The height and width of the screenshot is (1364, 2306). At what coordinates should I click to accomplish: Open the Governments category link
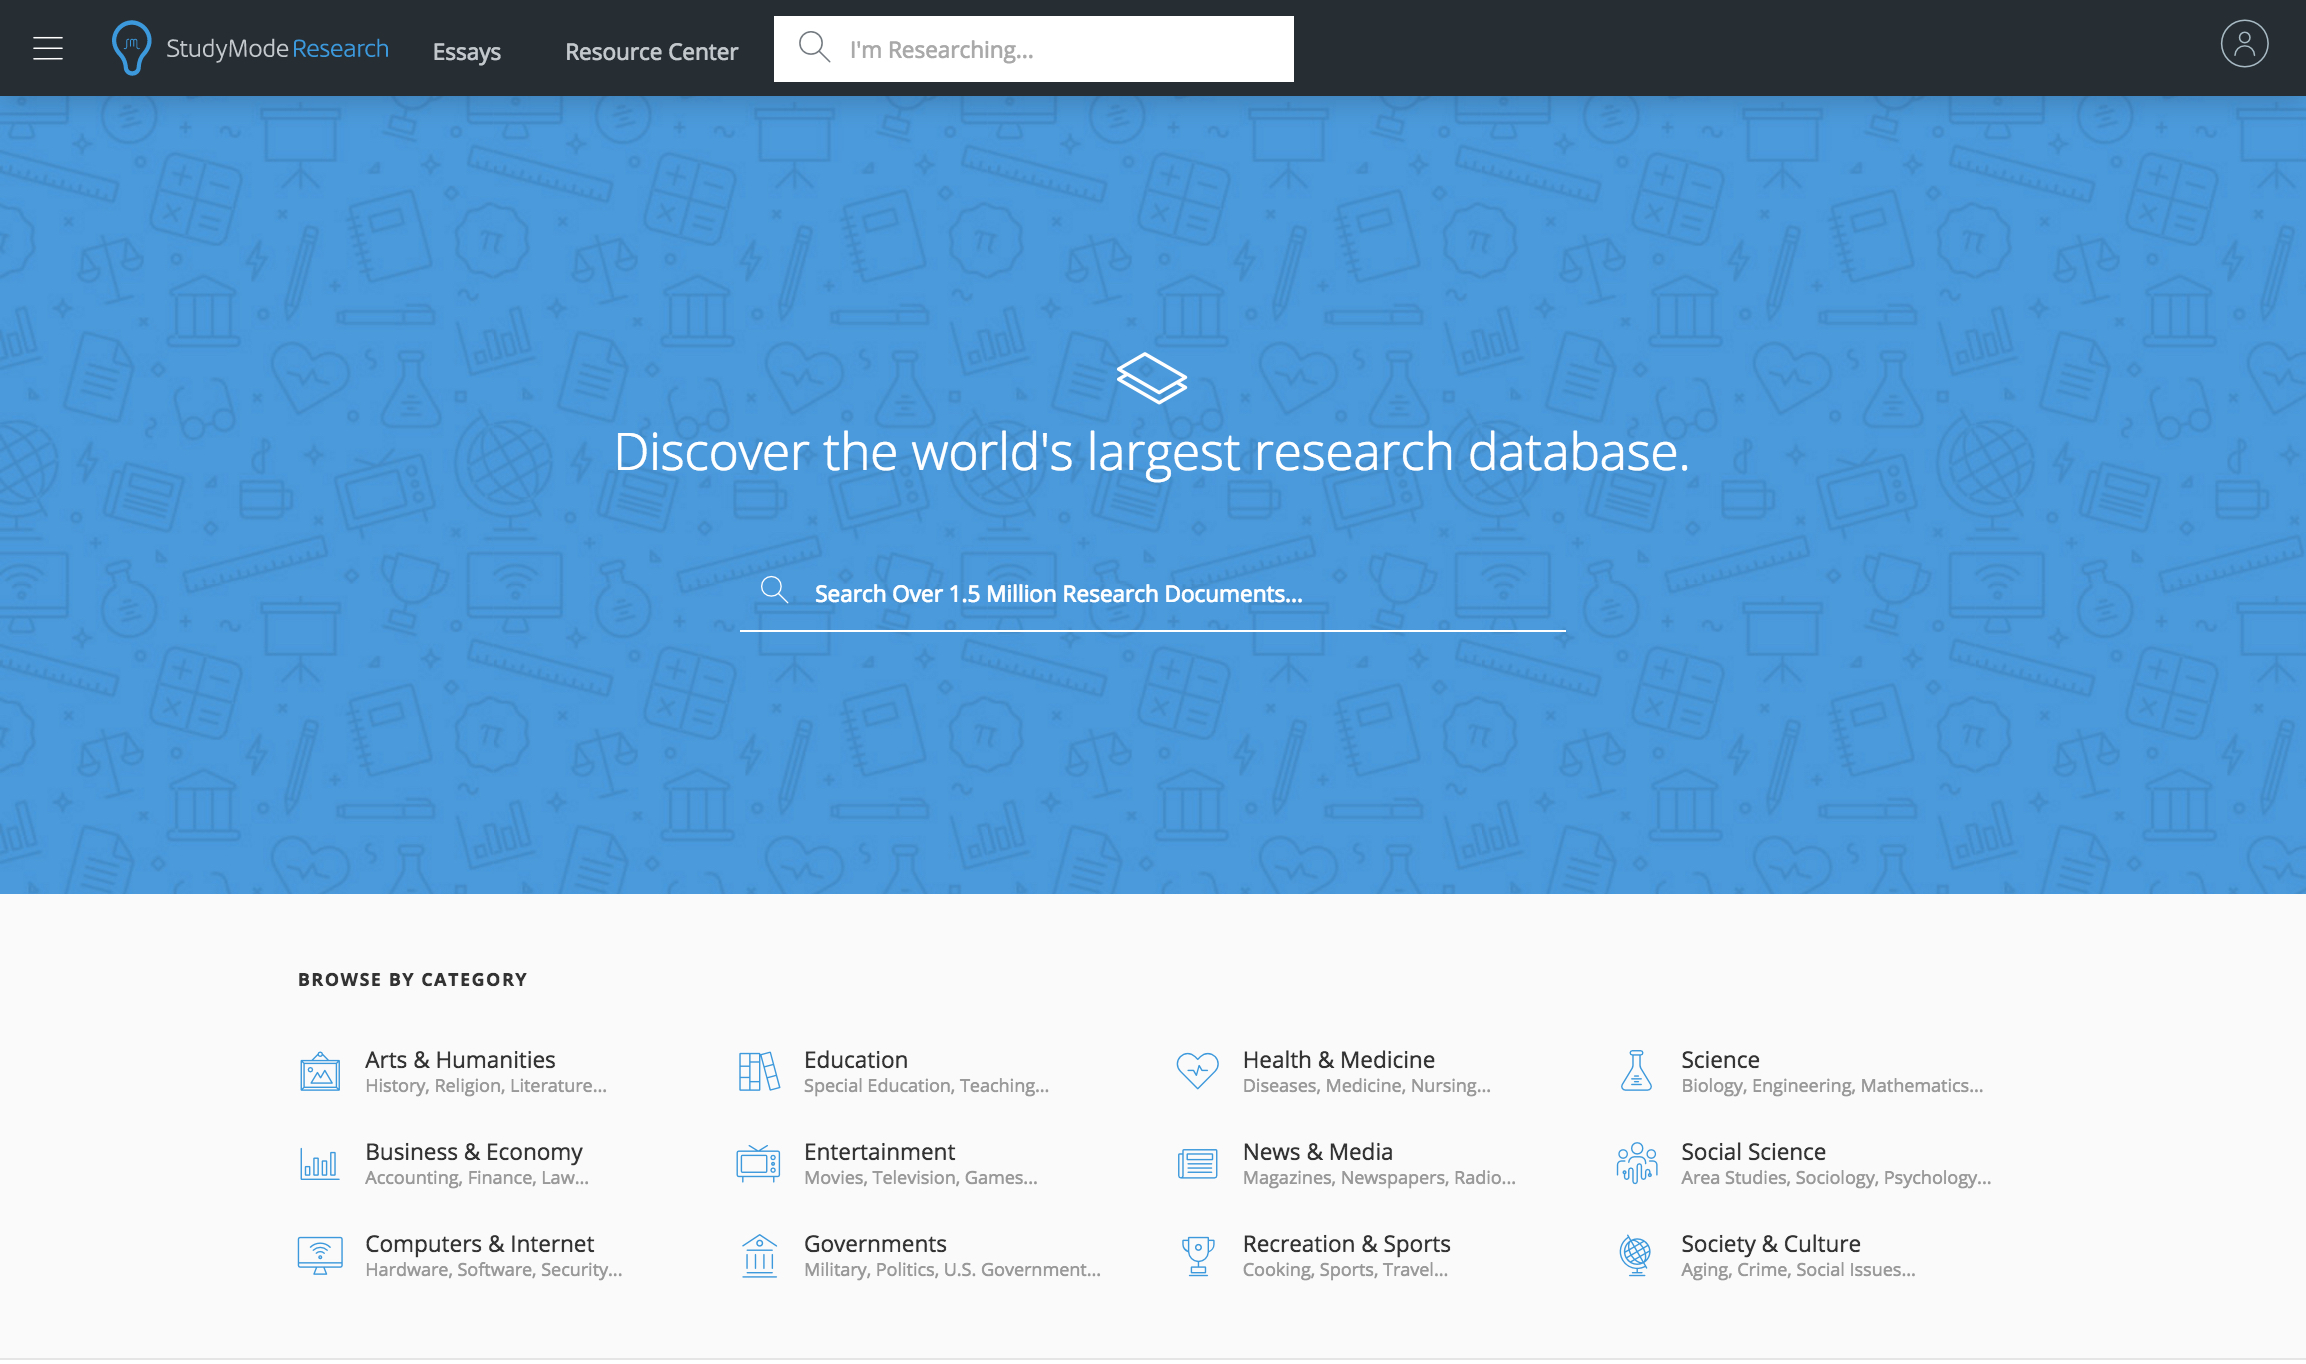[875, 1243]
